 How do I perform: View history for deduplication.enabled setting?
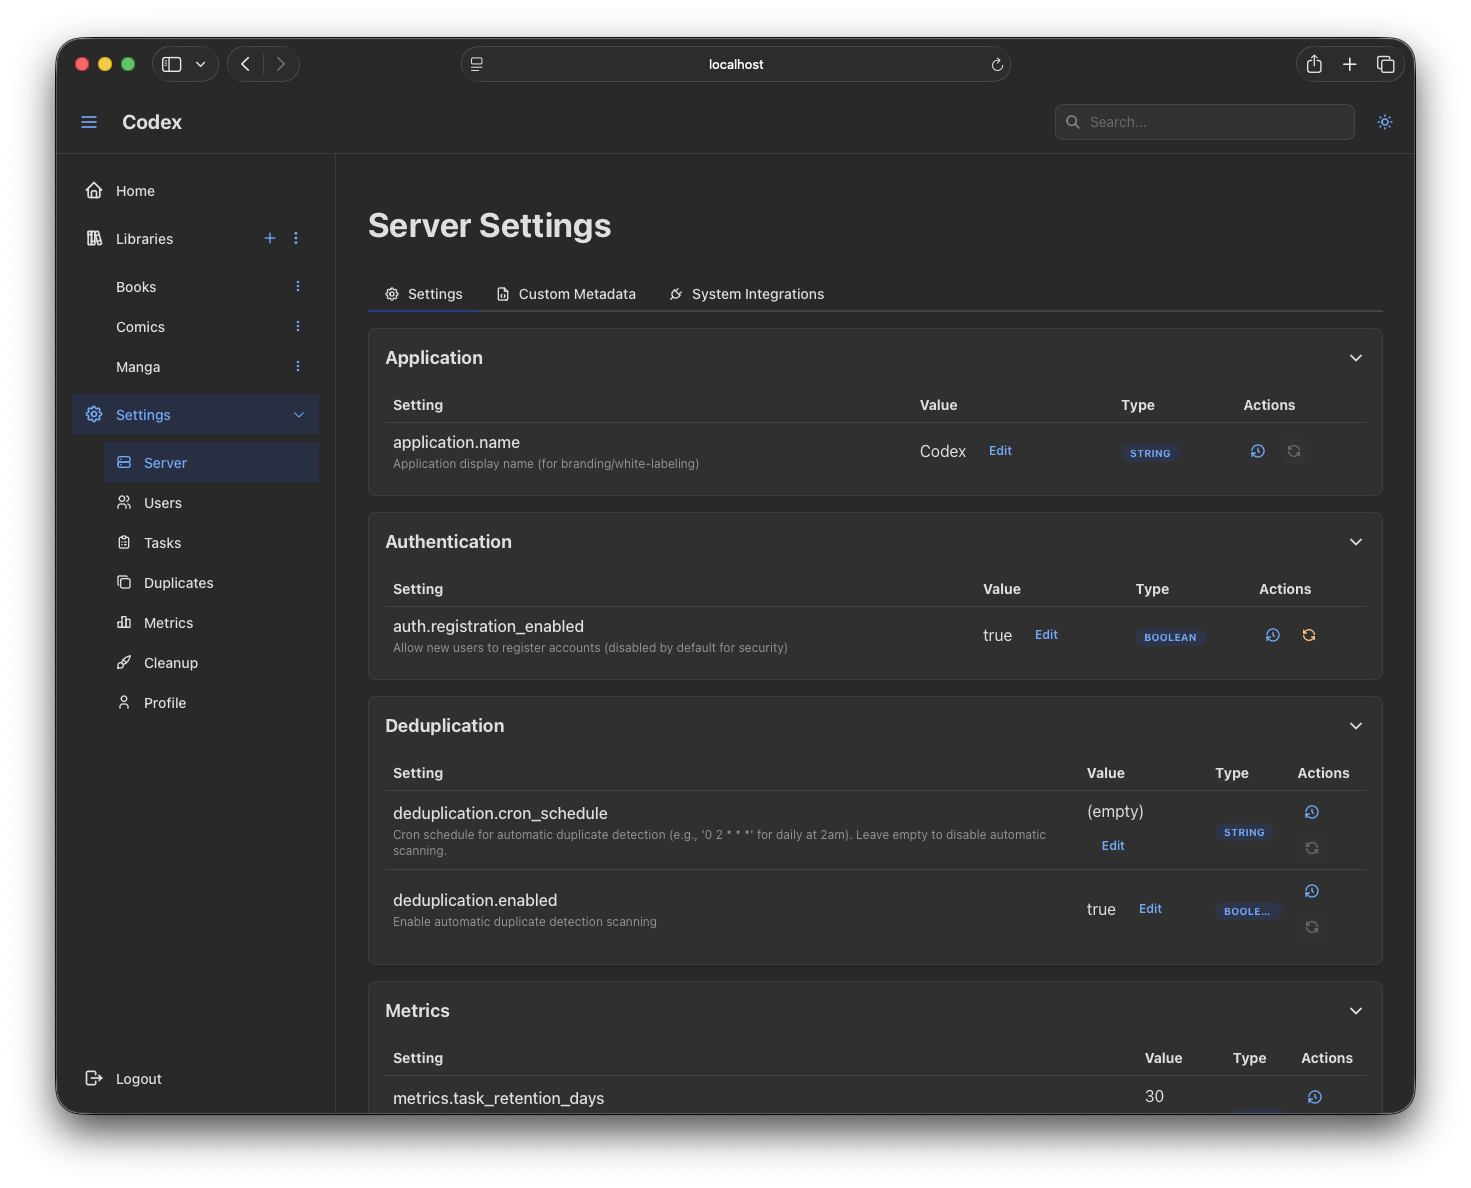point(1311,891)
